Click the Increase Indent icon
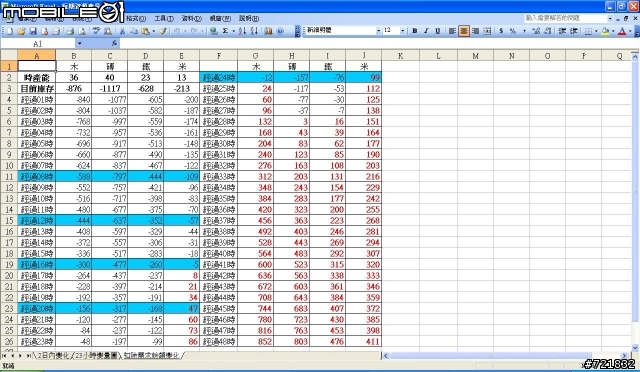Viewport: 640px width, 372px height. [x=574, y=31]
